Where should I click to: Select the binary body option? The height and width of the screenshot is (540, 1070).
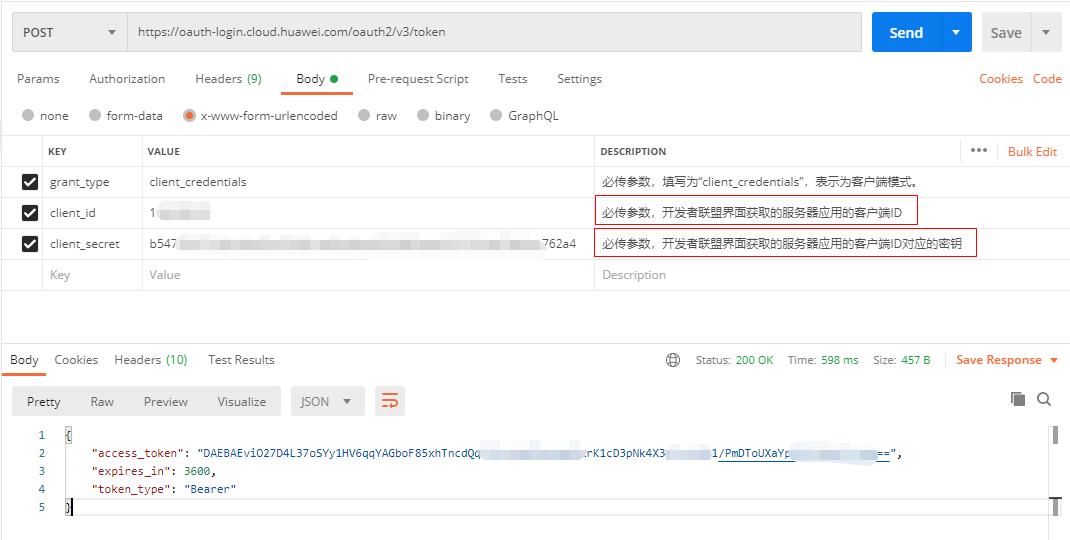coord(423,115)
